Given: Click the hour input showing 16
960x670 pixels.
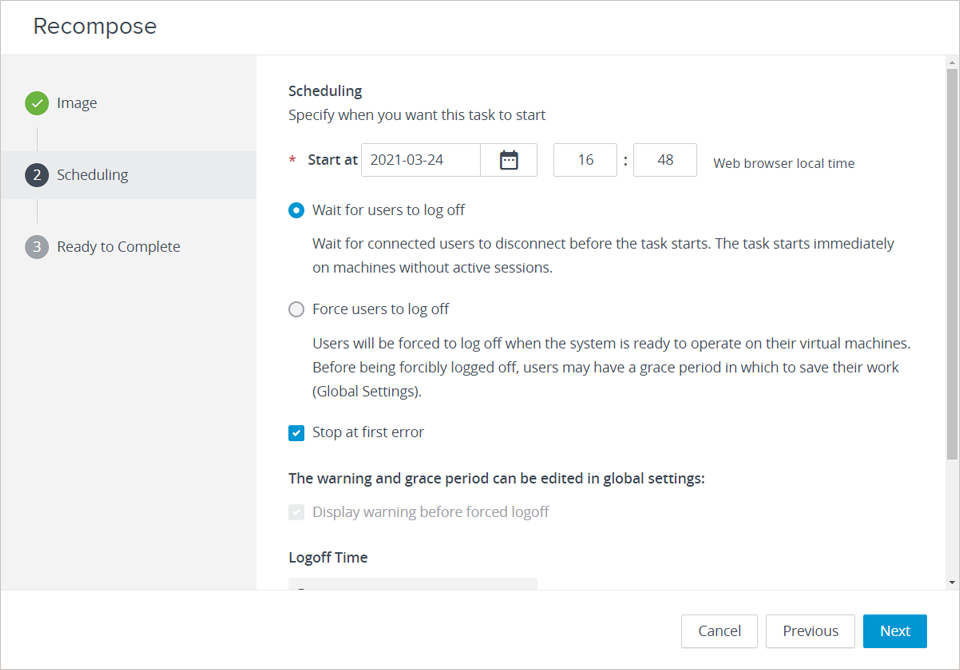Looking at the screenshot, I should (x=585, y=159).
